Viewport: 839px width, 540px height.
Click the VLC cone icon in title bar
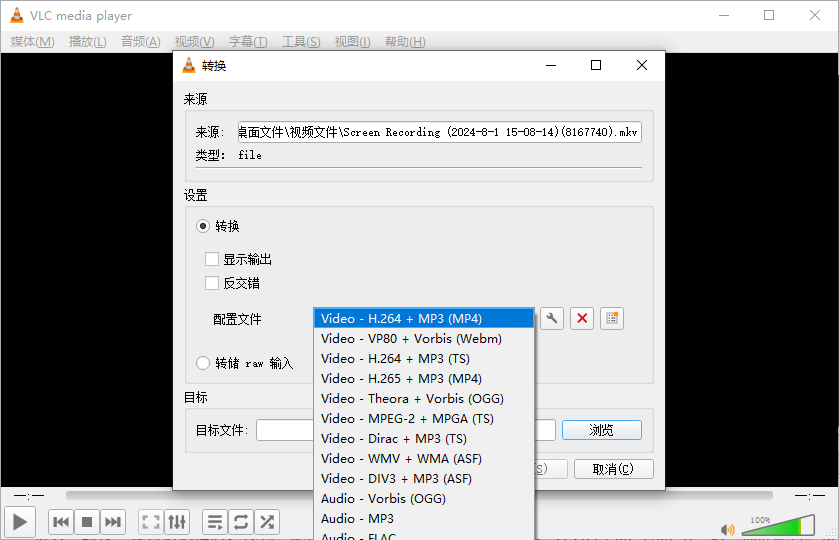[x=17, y=16]
